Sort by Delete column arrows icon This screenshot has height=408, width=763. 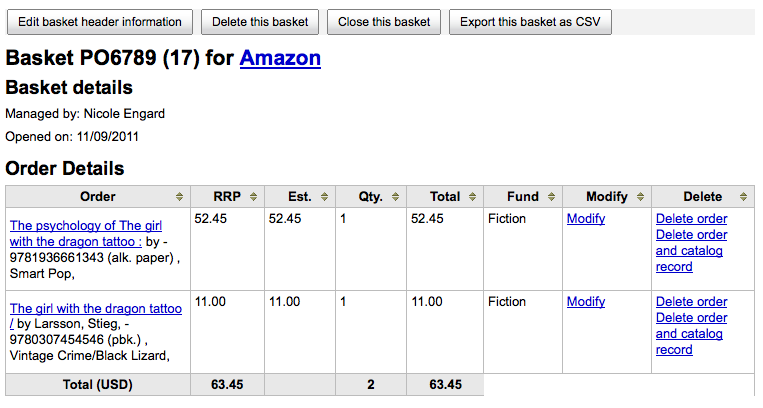click(x=743, y=197)
